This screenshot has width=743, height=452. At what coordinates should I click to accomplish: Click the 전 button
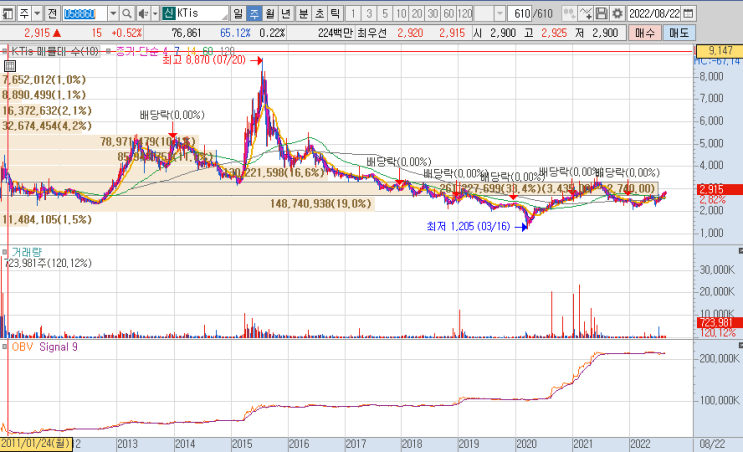point(52,13)
